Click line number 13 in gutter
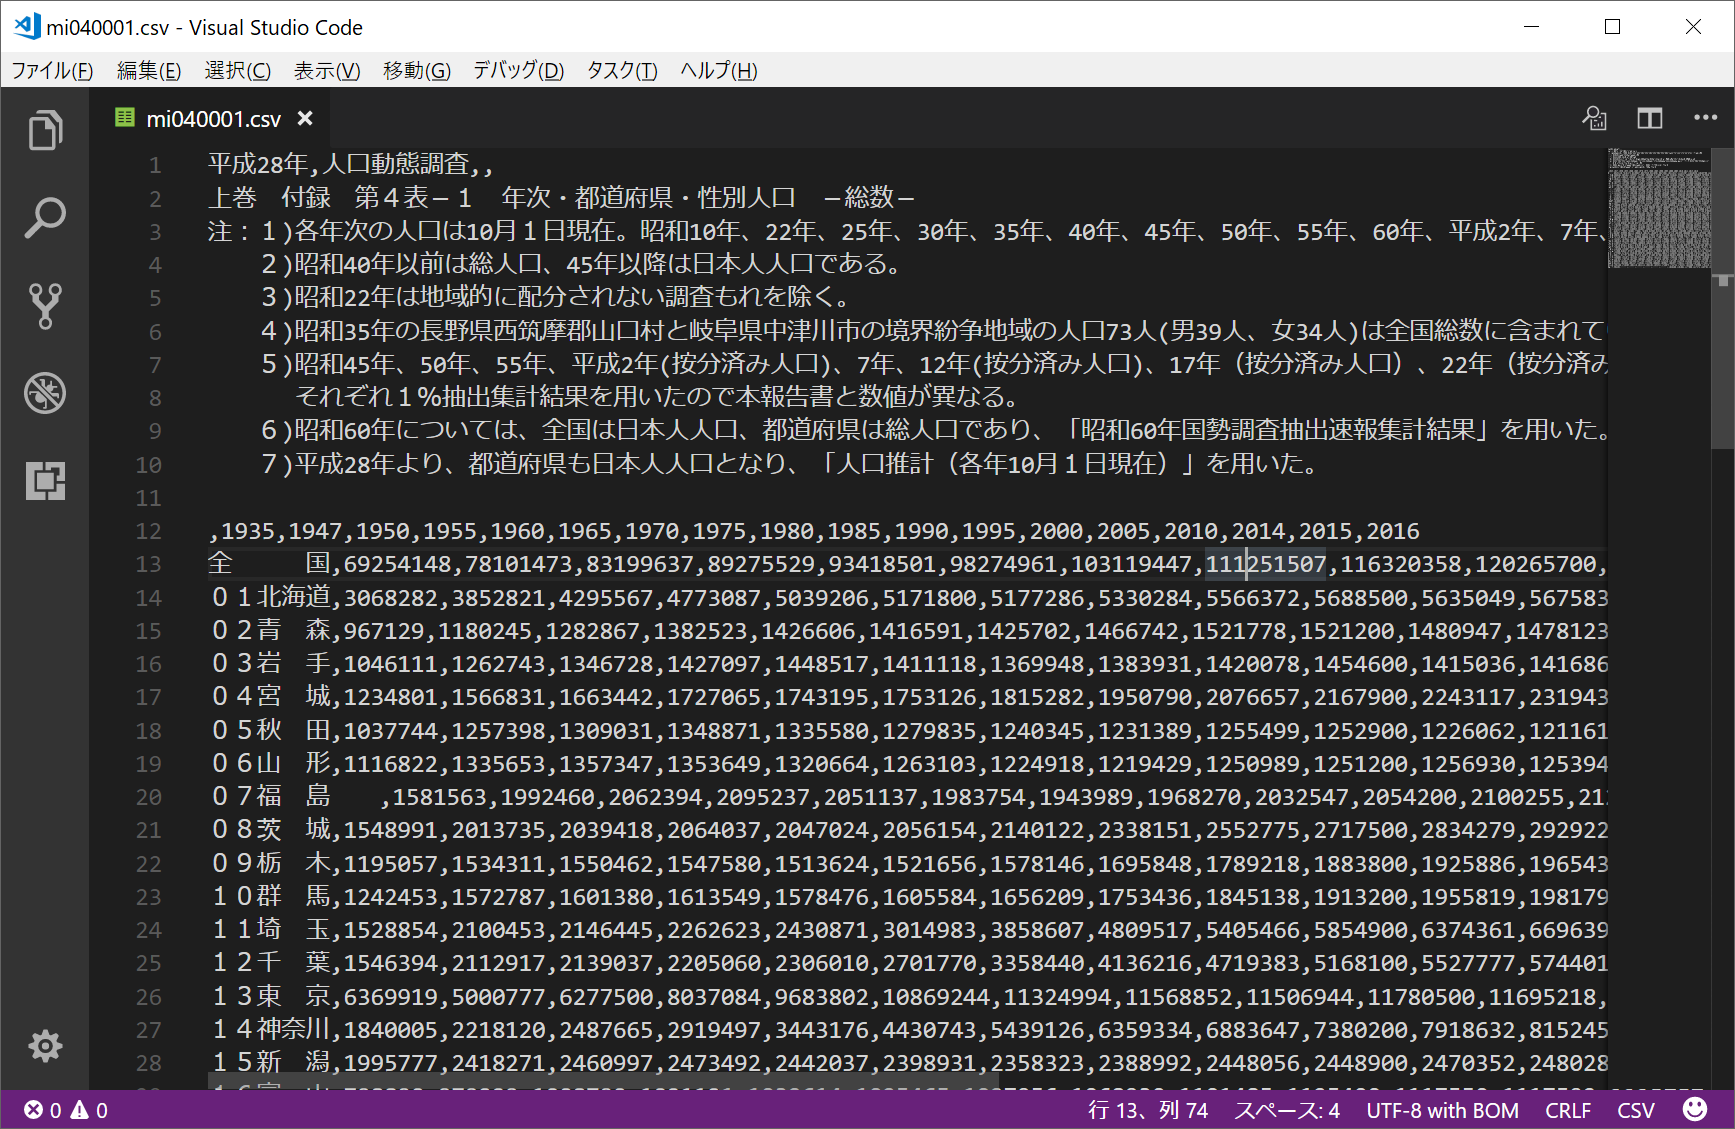Screen dimensions: 1735x1129 (148, 565)
